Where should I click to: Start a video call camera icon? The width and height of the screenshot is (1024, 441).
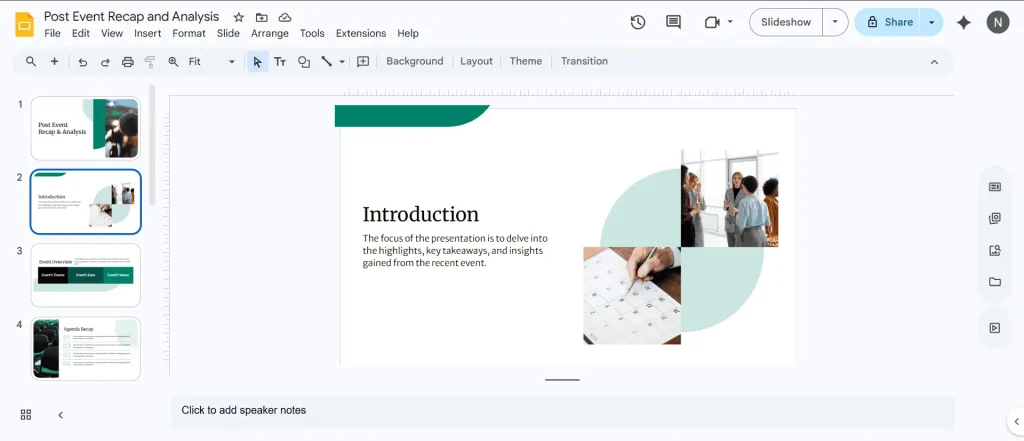[712, 22]
